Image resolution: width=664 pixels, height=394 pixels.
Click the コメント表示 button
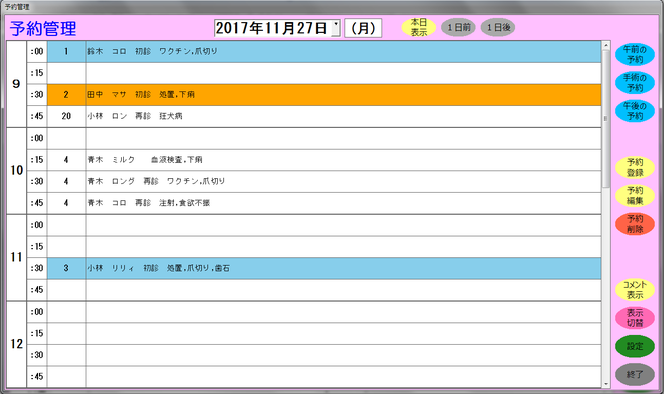coord(635,290)
